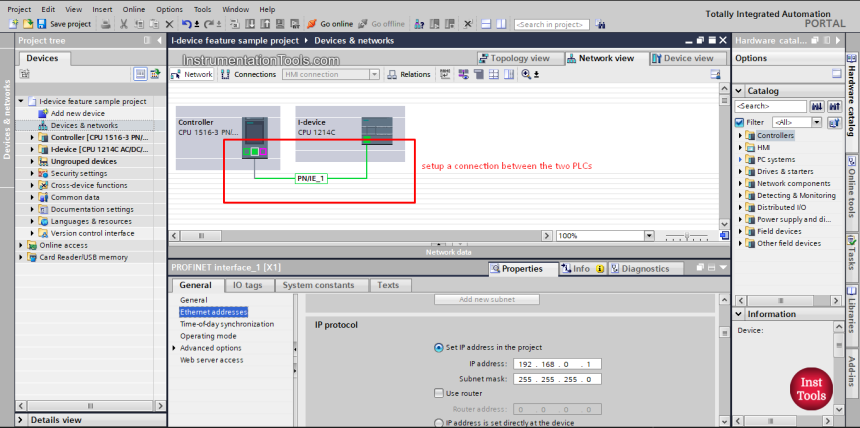Click the show overview icon in Devices tab
Viewport: 860px width, 428px height.
pyautogui.click(x=140, y=74)
